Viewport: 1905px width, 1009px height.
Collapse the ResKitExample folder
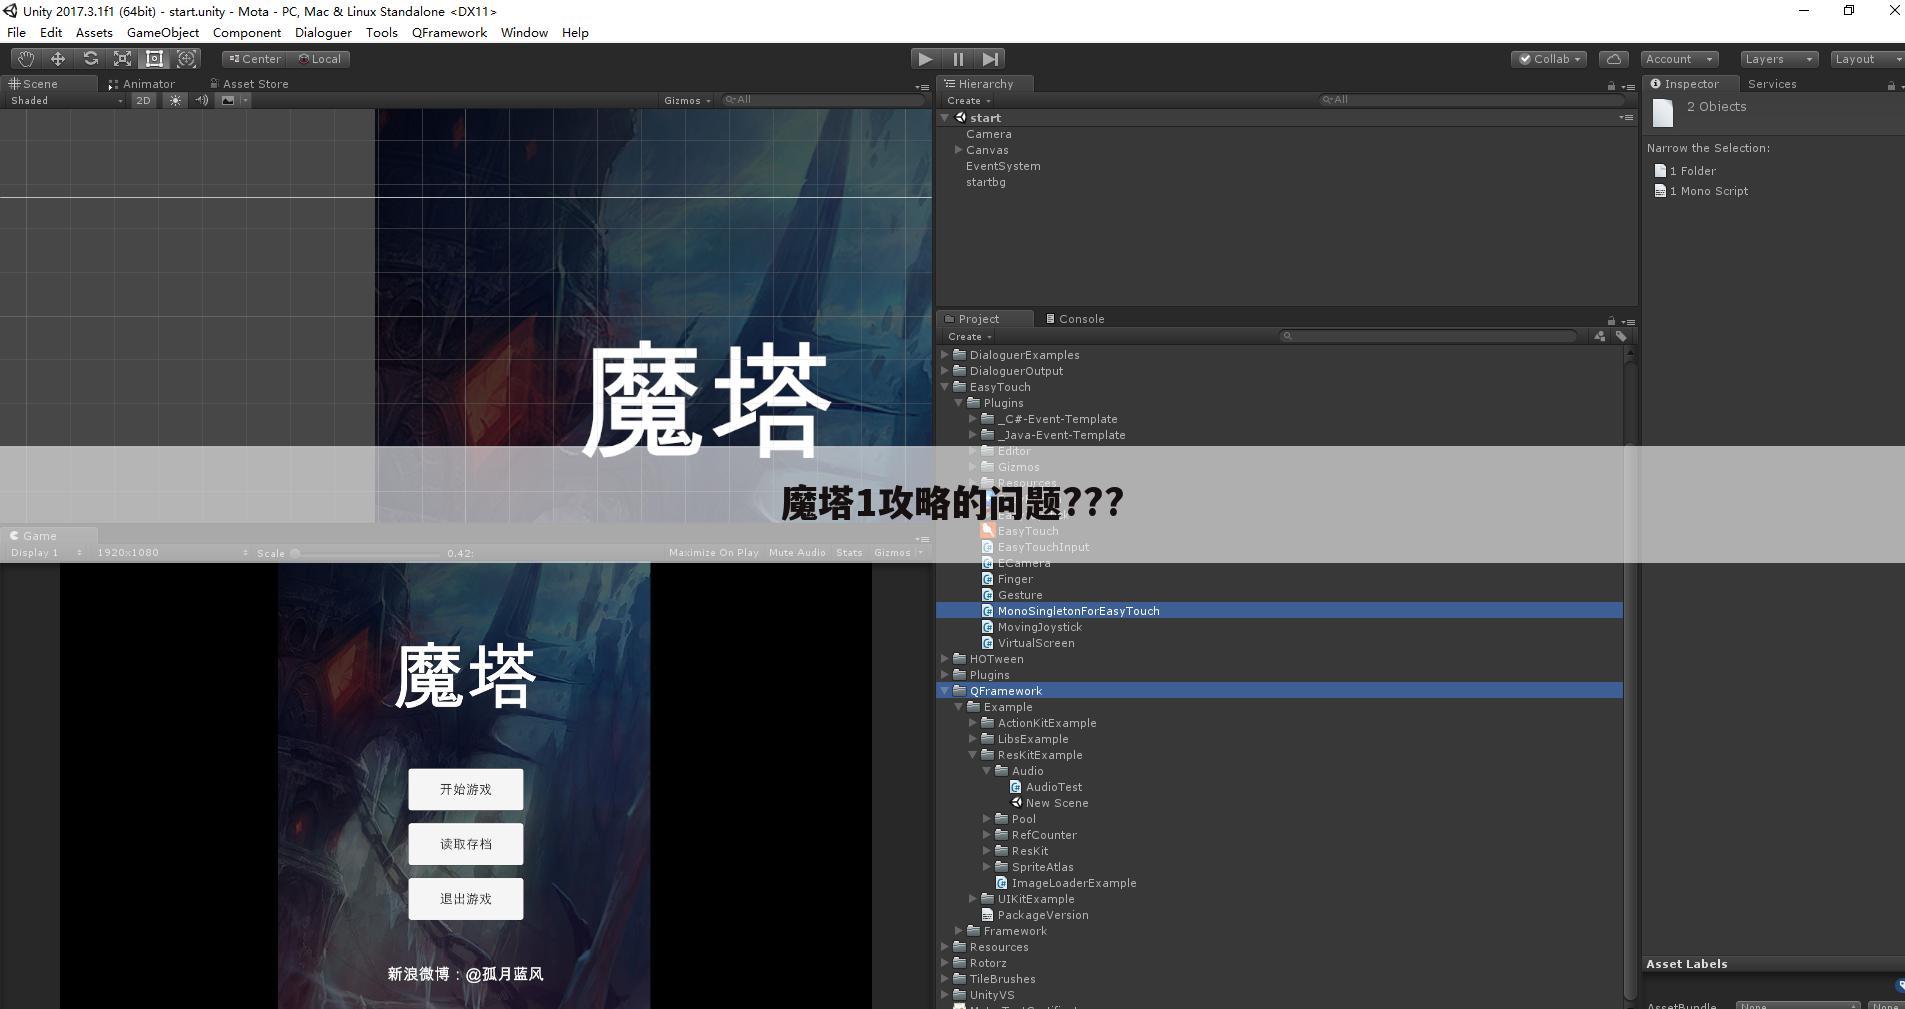click(973, 755)
